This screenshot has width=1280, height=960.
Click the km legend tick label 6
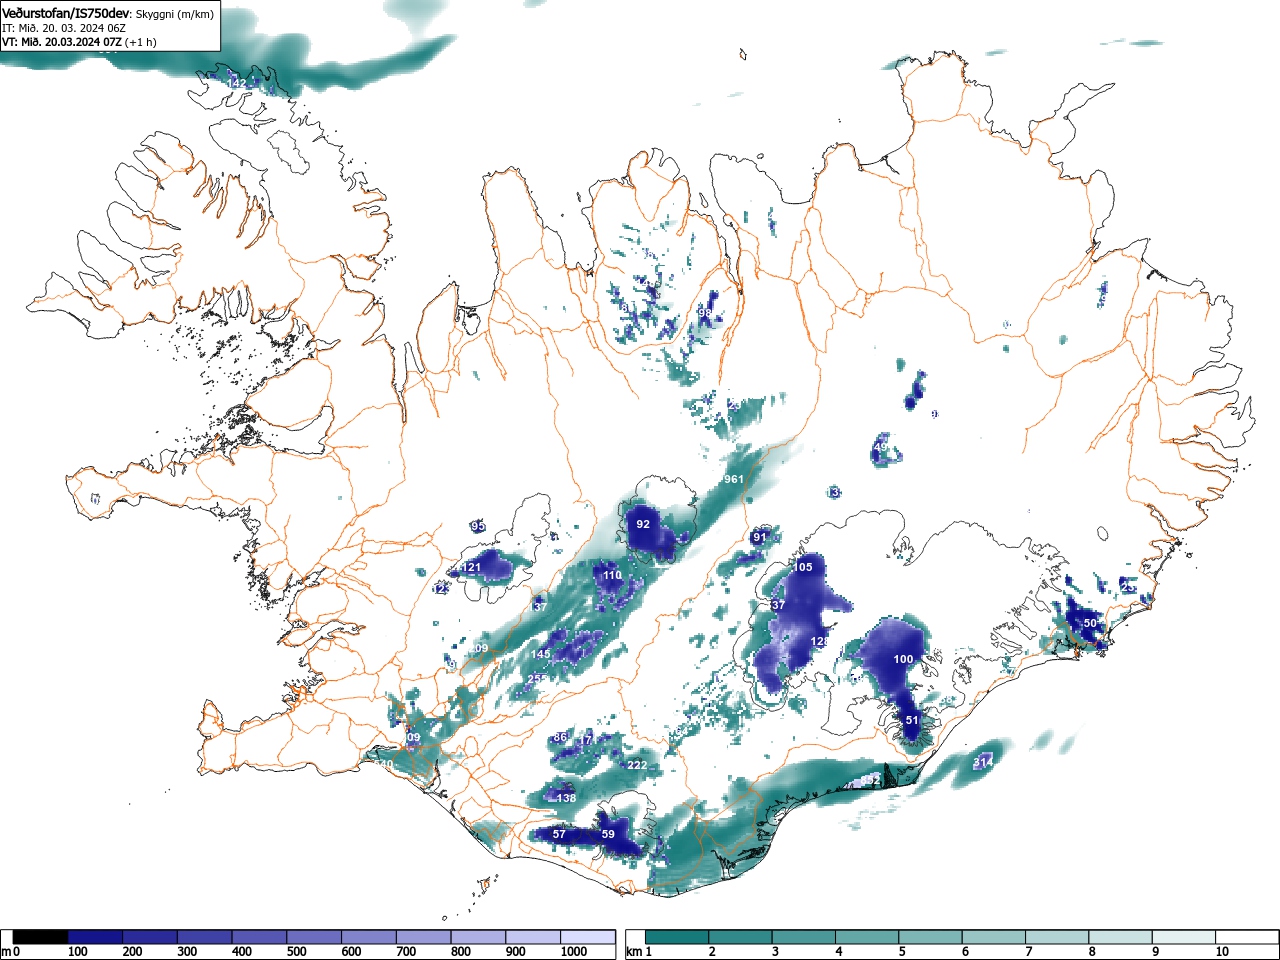pos(965,952)
